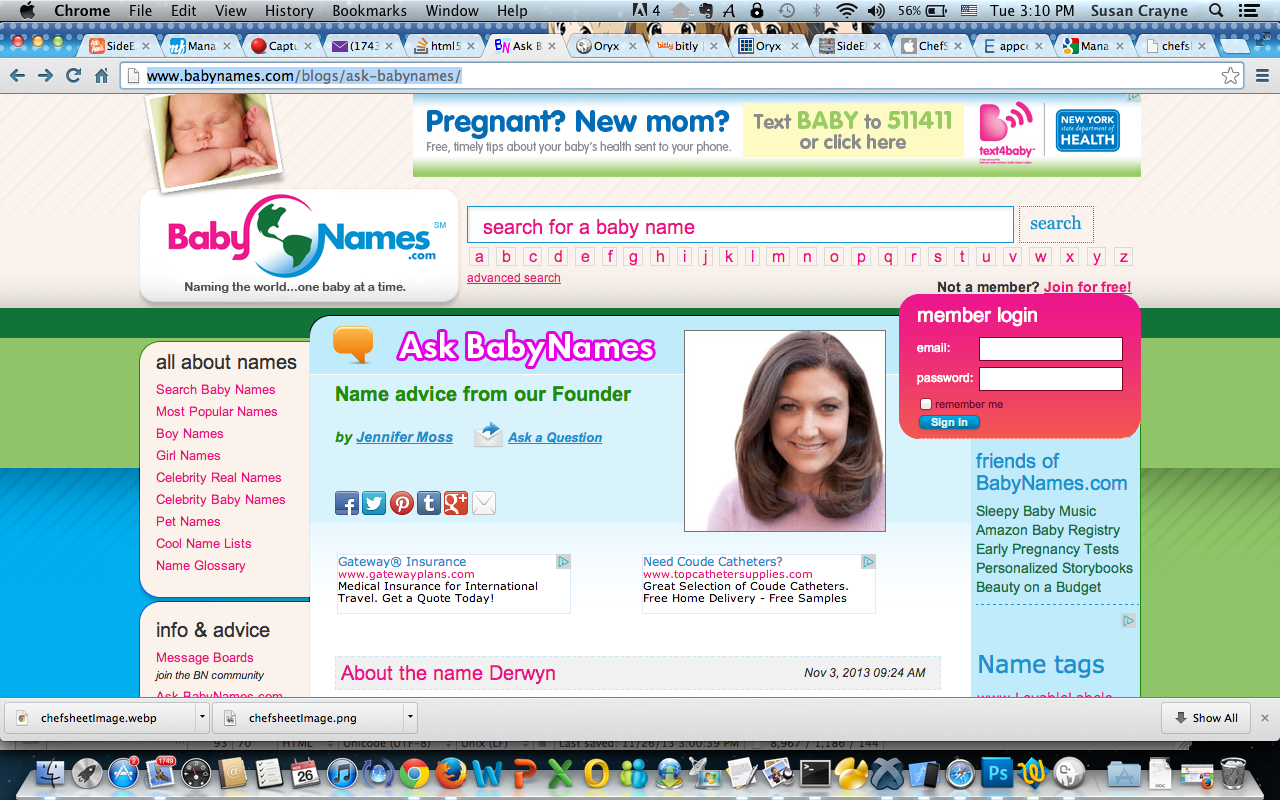Open the Most Popular Names link
1280x800 pixels.
pos(217,411)
